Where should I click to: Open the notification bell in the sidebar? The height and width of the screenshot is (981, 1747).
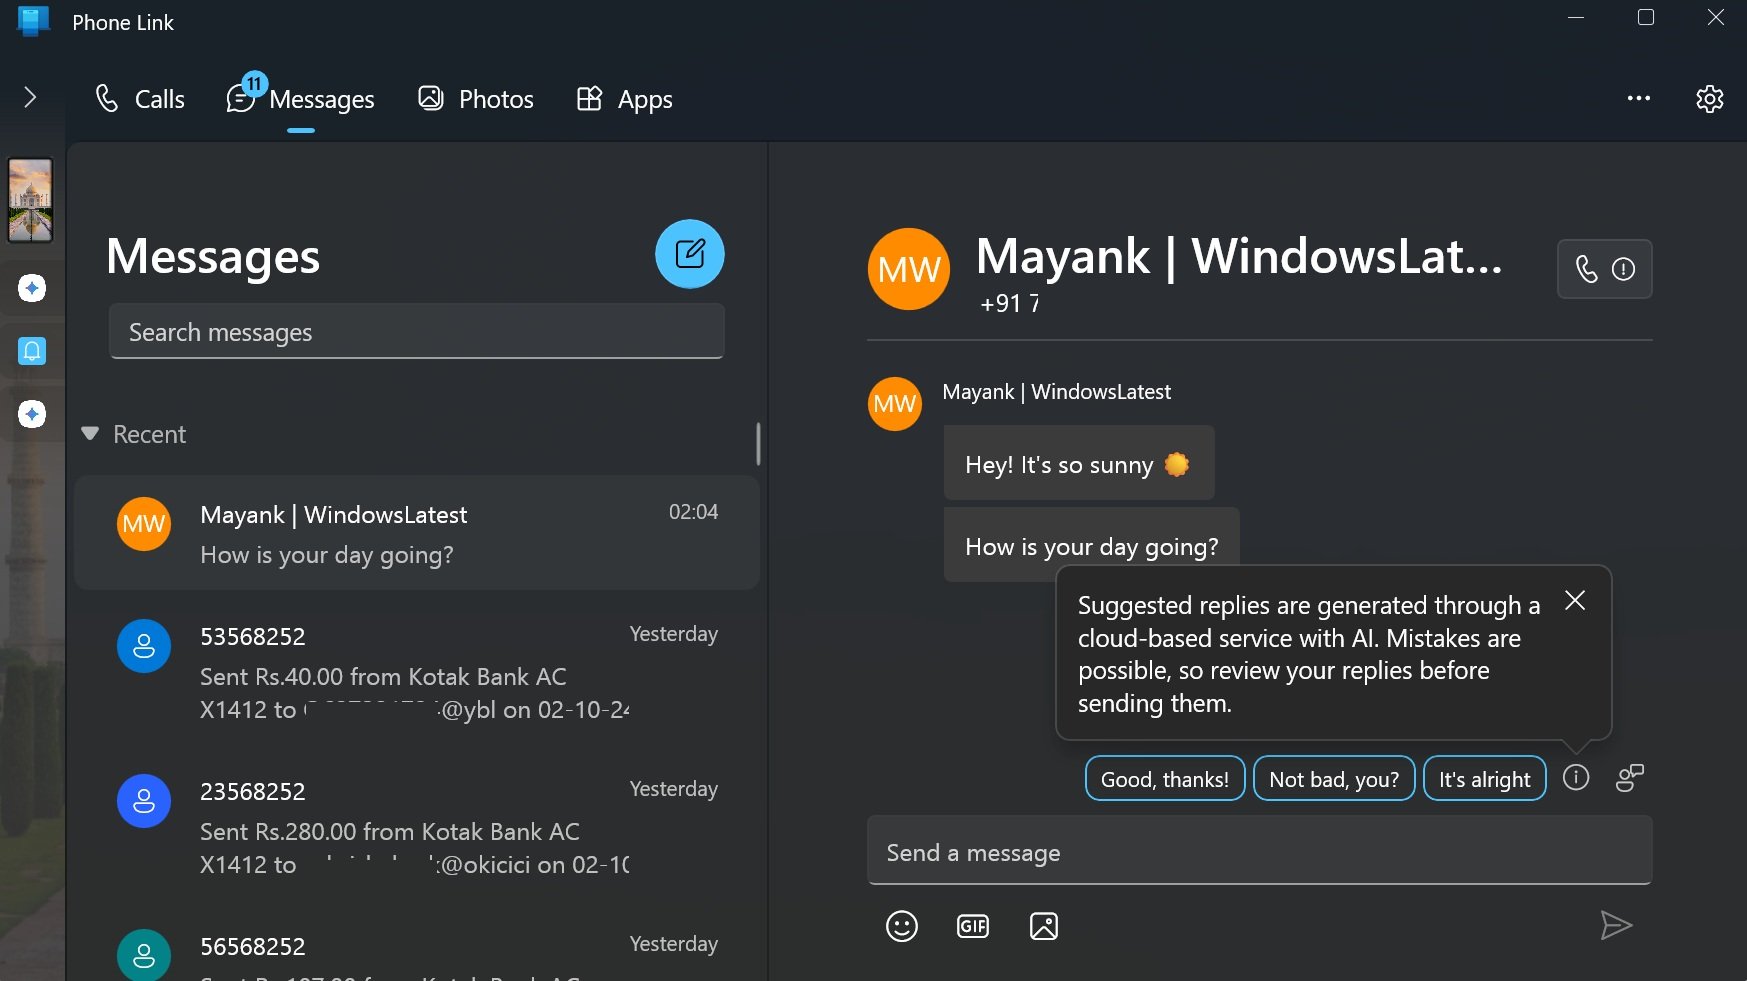coord(32,350)
